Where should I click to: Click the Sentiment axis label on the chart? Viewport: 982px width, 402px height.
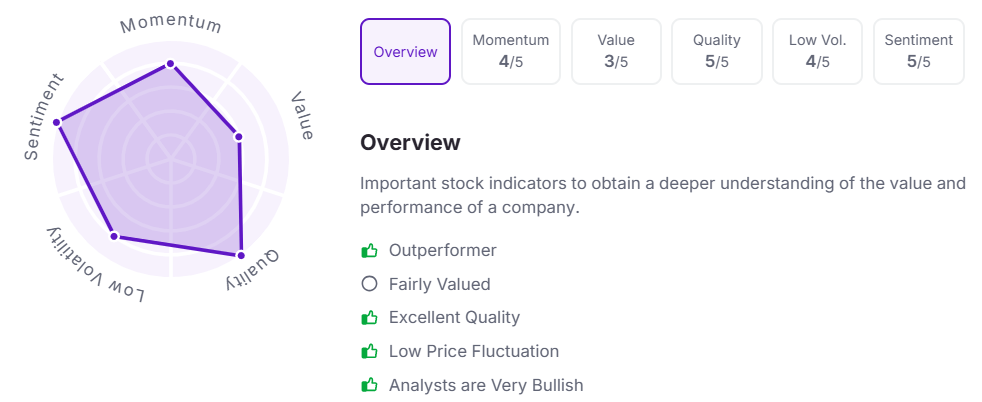pos(44,117)
